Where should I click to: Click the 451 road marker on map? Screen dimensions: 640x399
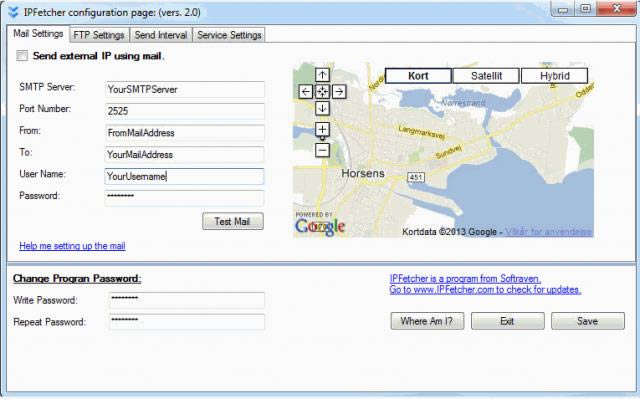tap(416, 177)
